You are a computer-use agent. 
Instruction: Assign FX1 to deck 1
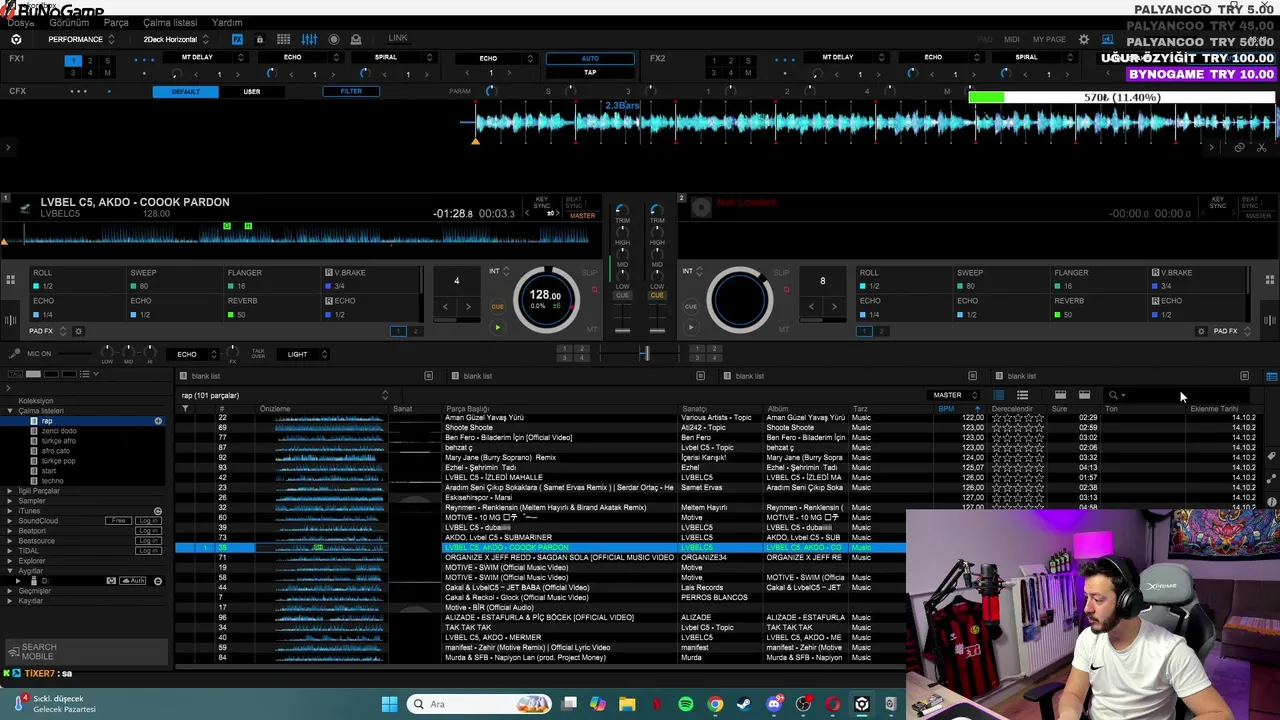click(72, 61)
